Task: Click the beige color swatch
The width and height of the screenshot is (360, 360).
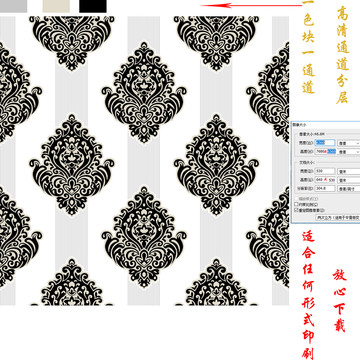Action: coord(56,6)
